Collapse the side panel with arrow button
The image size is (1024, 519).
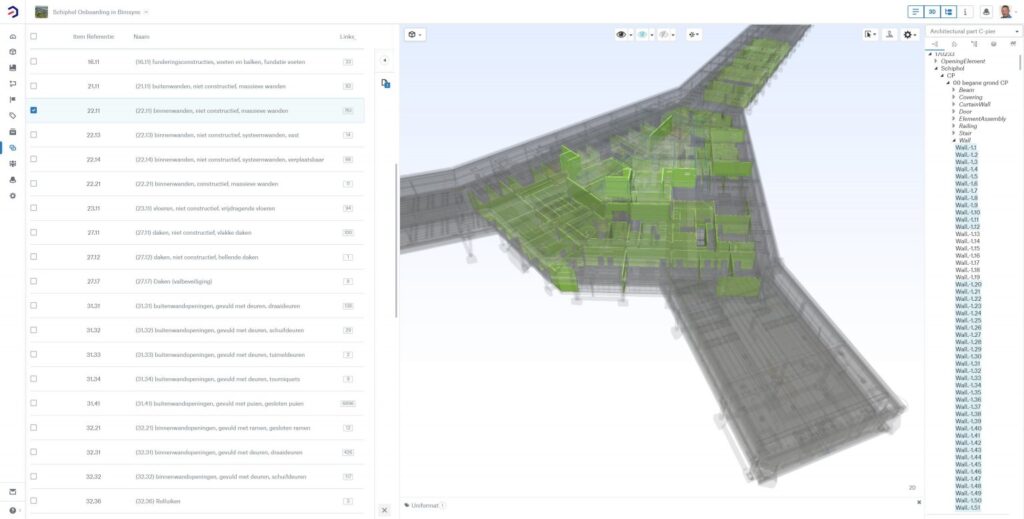coord(385,60)
